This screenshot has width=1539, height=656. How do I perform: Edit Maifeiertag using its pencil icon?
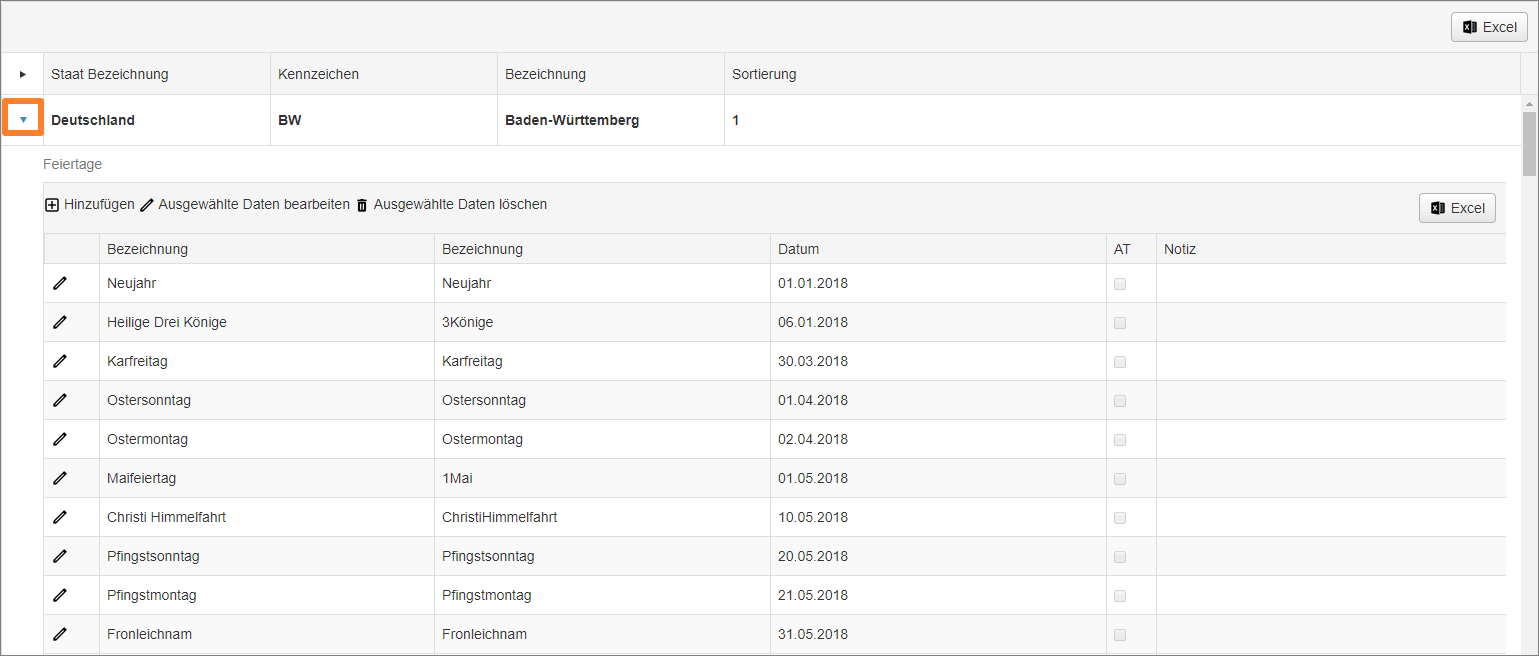click(x=60, y=479)
